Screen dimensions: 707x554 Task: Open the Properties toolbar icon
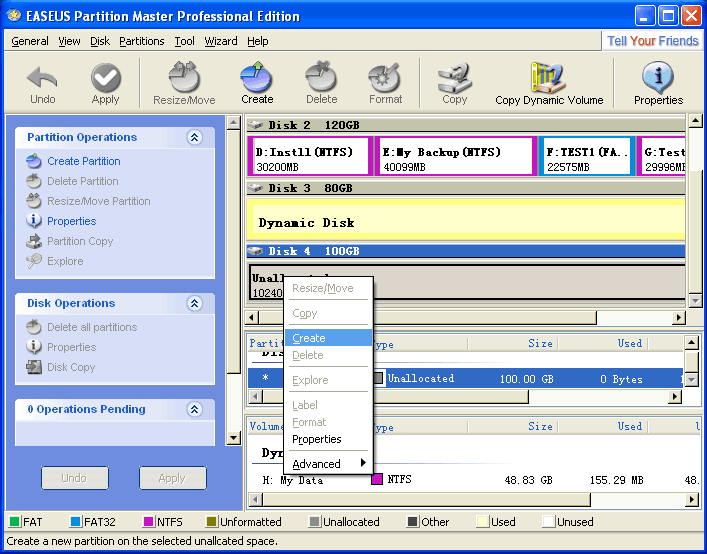(x=658, y=78)
